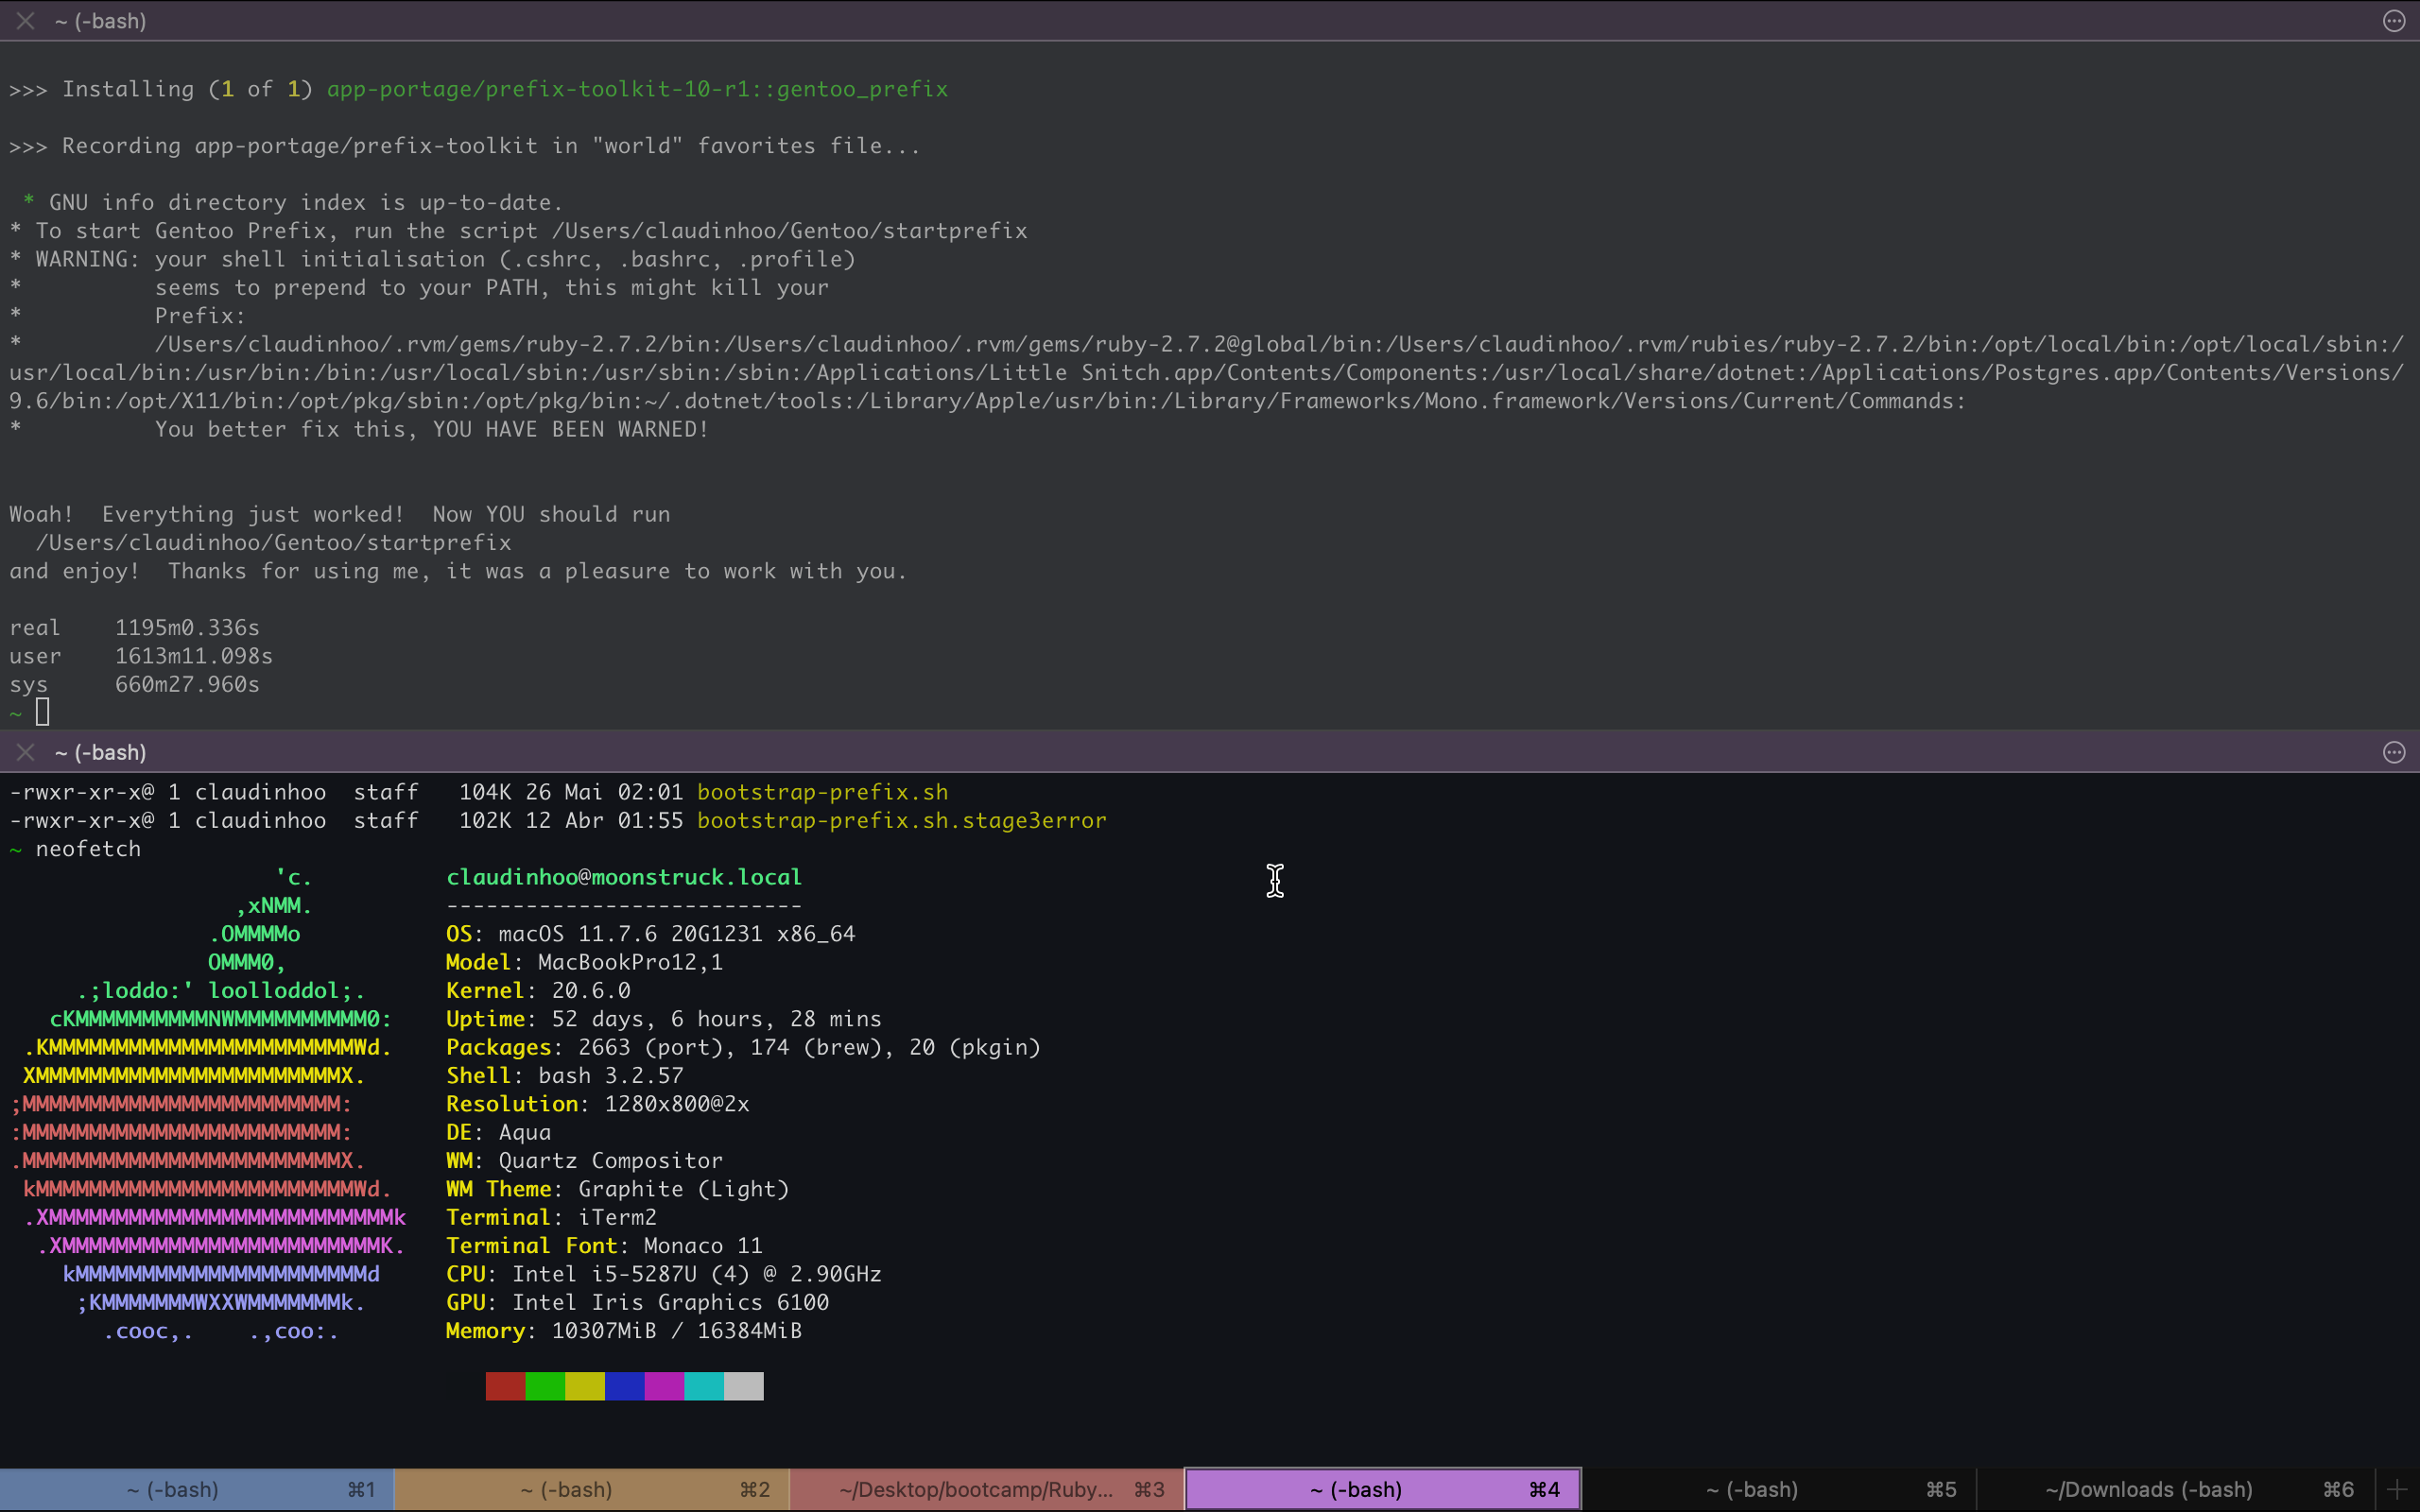Add a new tab with plus button
This screenshot has height=1512, width=2420.
[x=2397, y=1489]
